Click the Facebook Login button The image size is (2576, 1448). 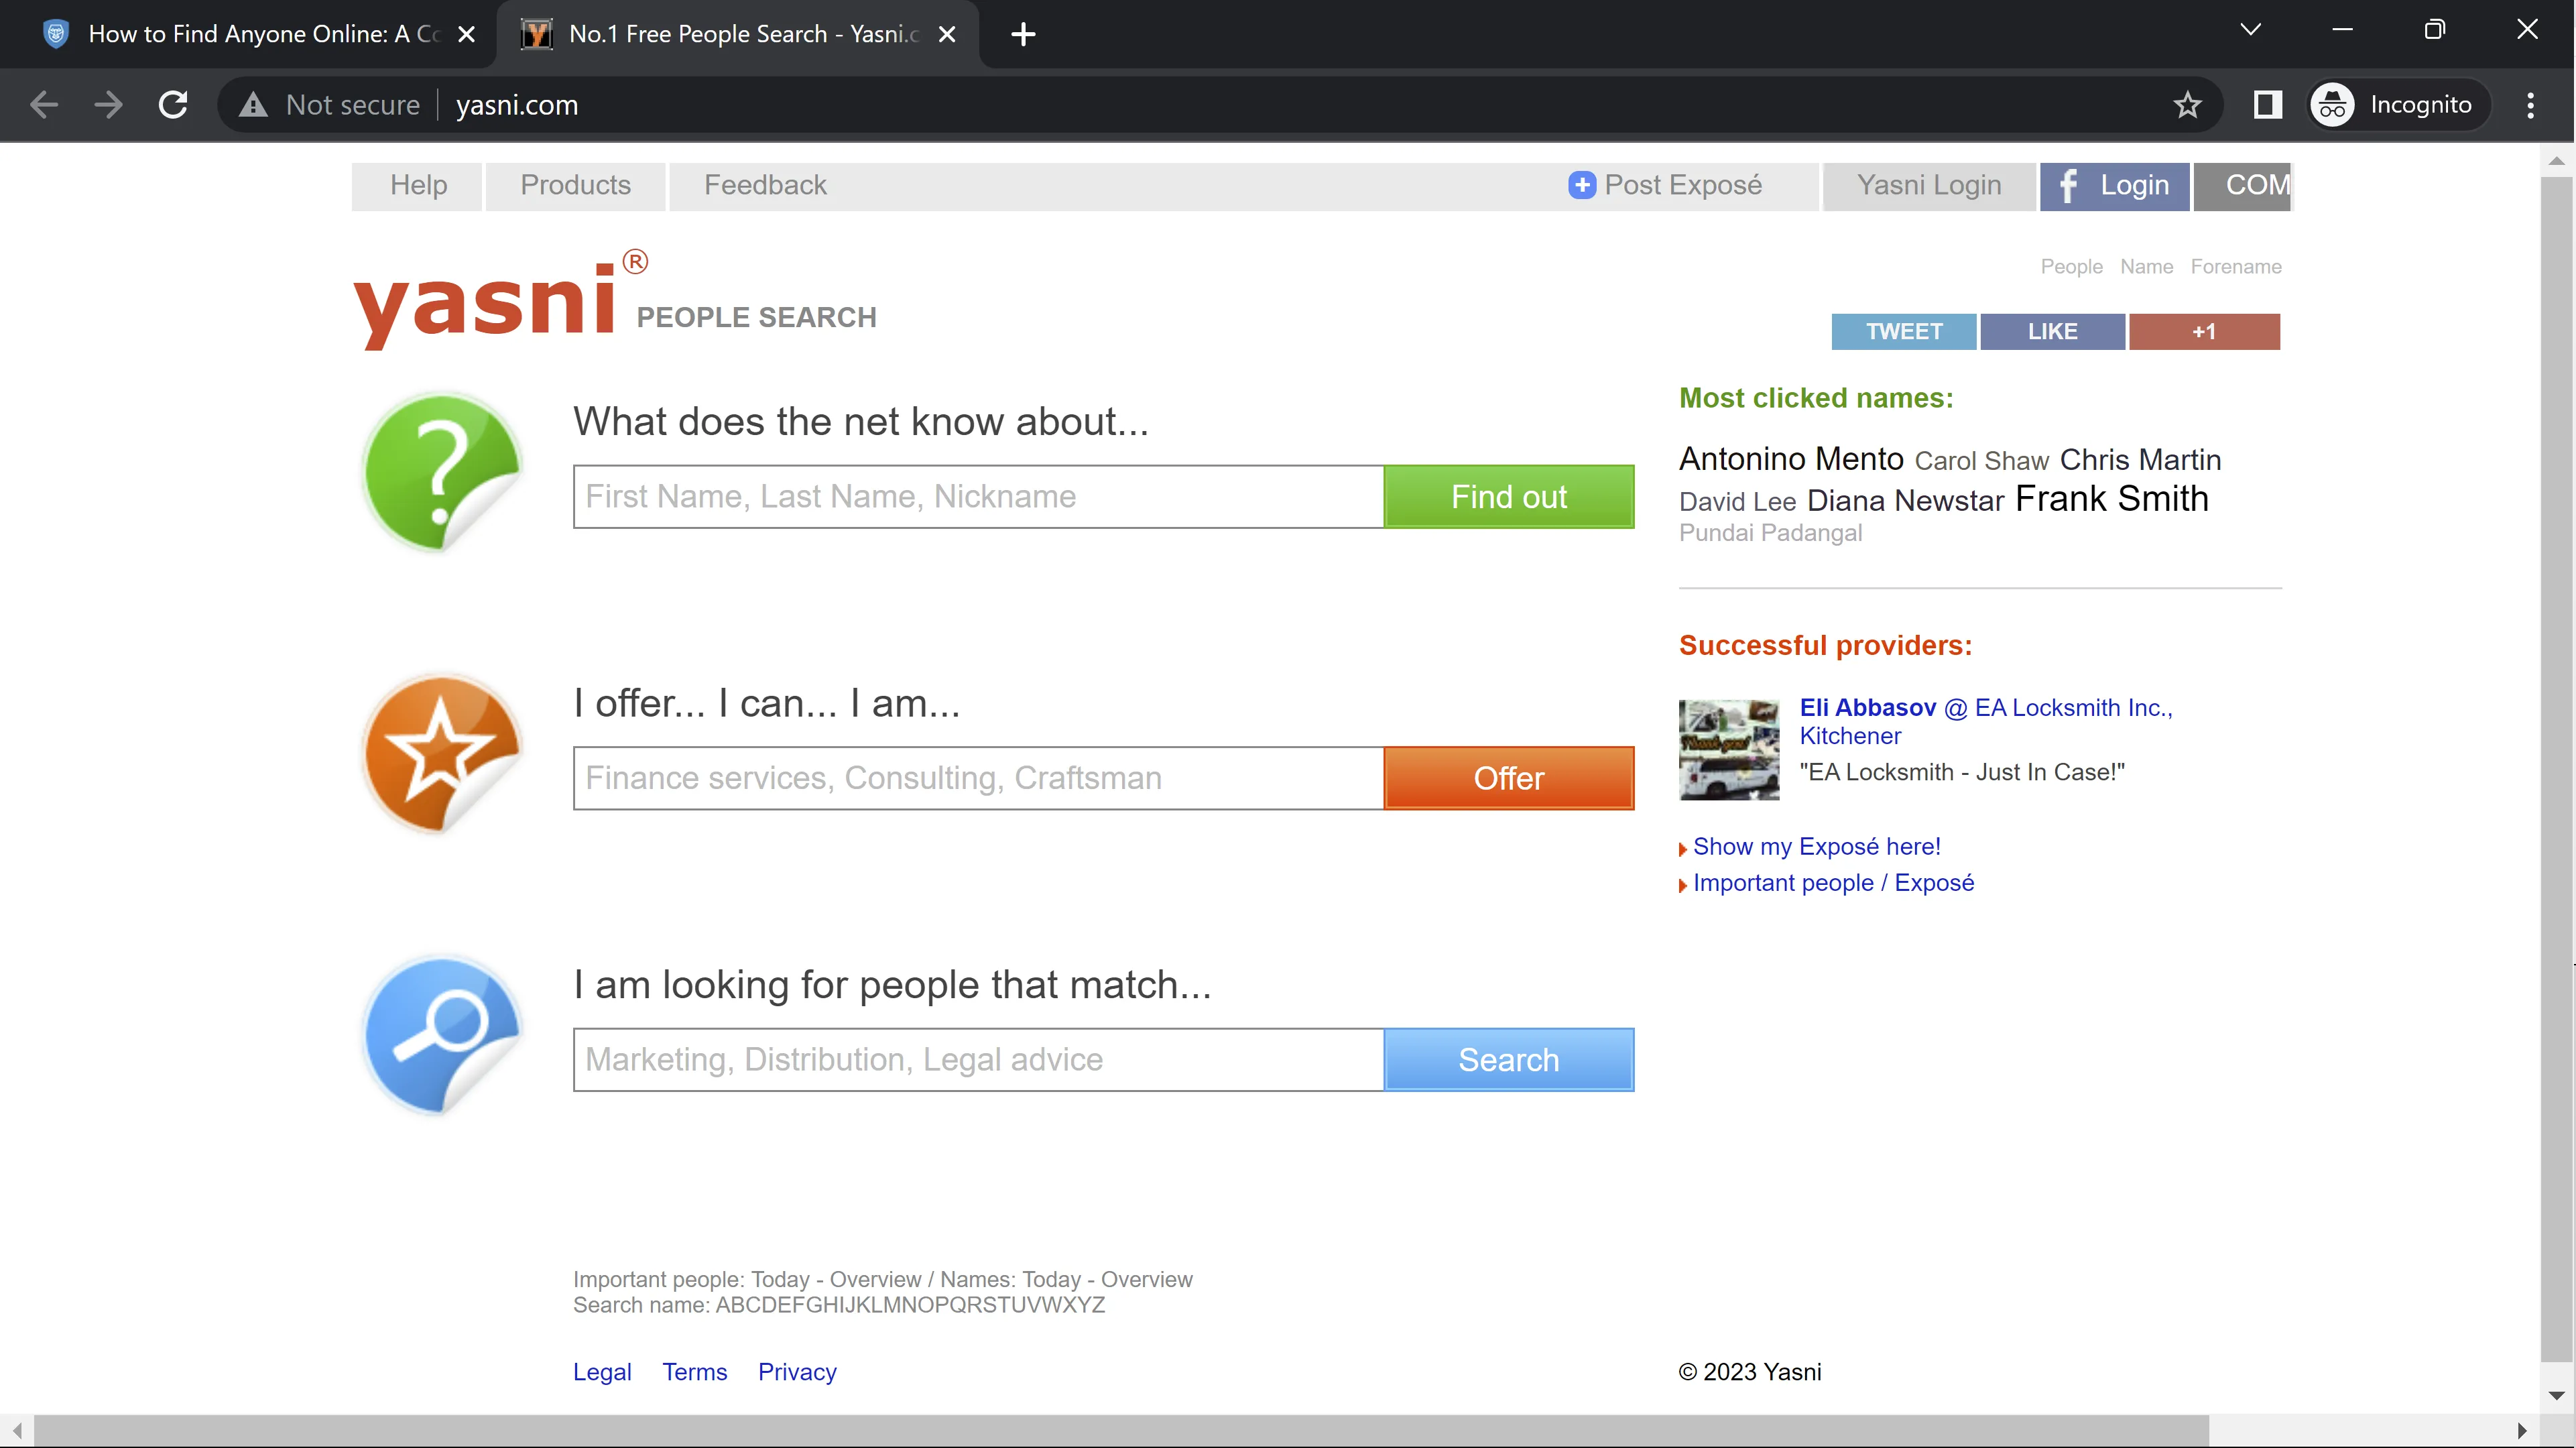(x=2114, y=186)
